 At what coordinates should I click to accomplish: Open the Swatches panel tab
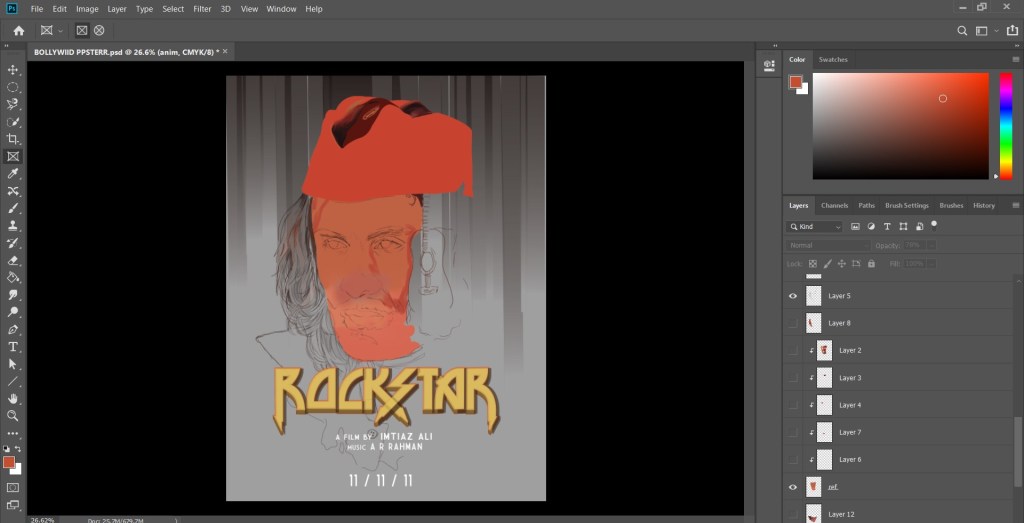coord(833,60)
